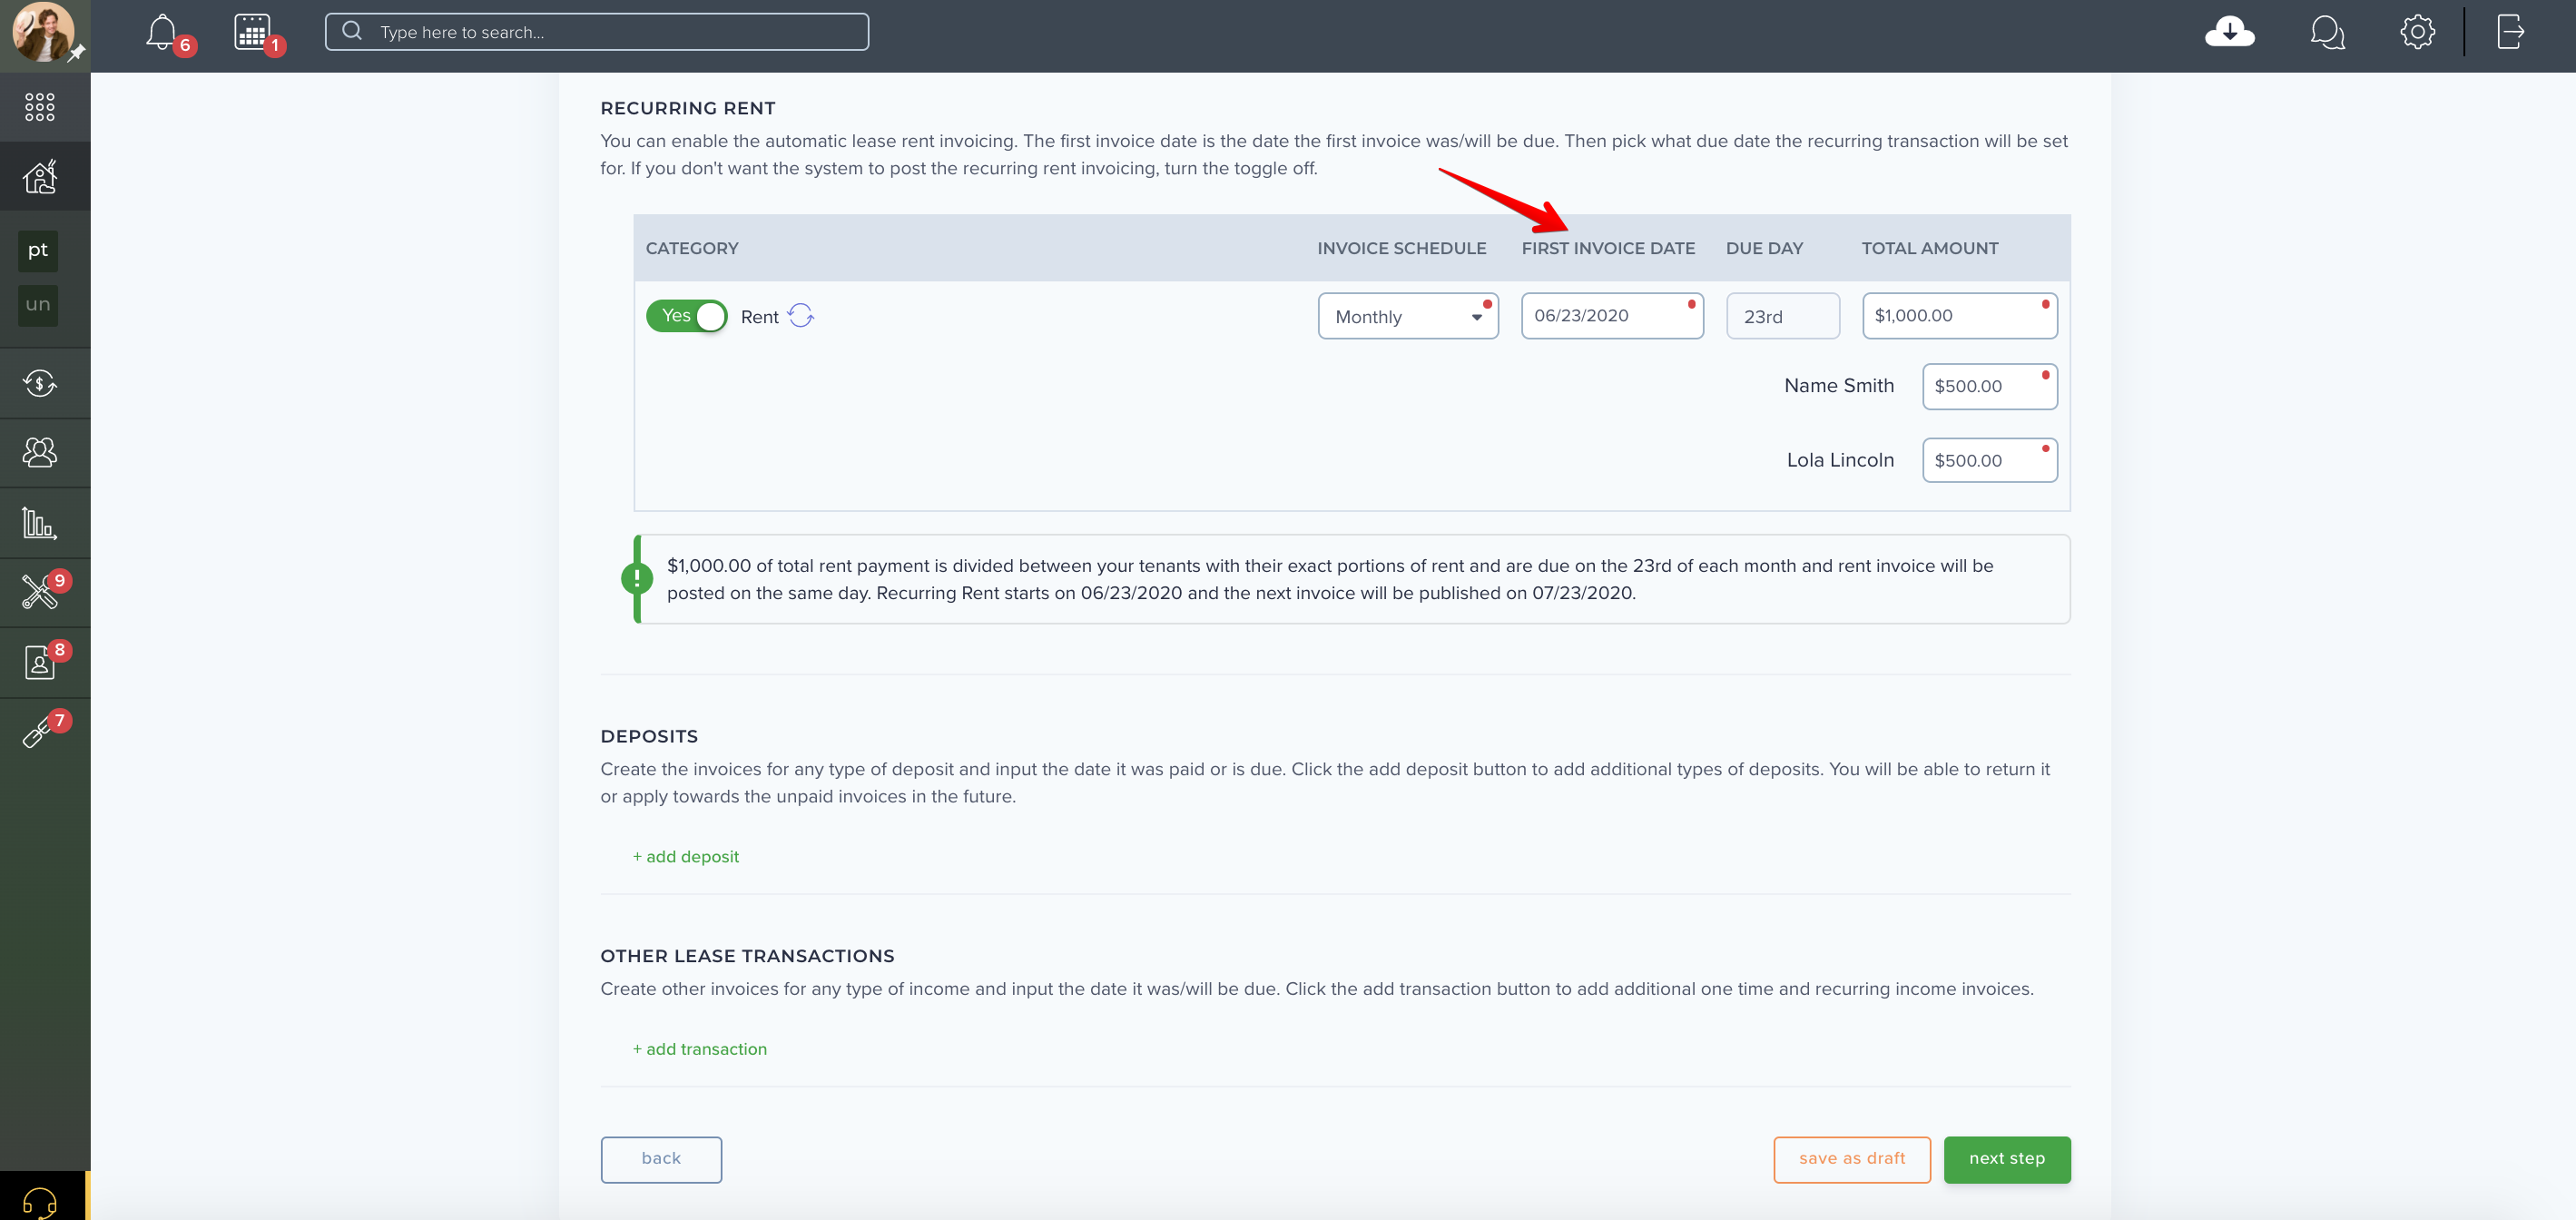The height and width of the screenshot is (1220, 2576).
Task: Open the reports bar chart icon
Action: click(40, 523)
